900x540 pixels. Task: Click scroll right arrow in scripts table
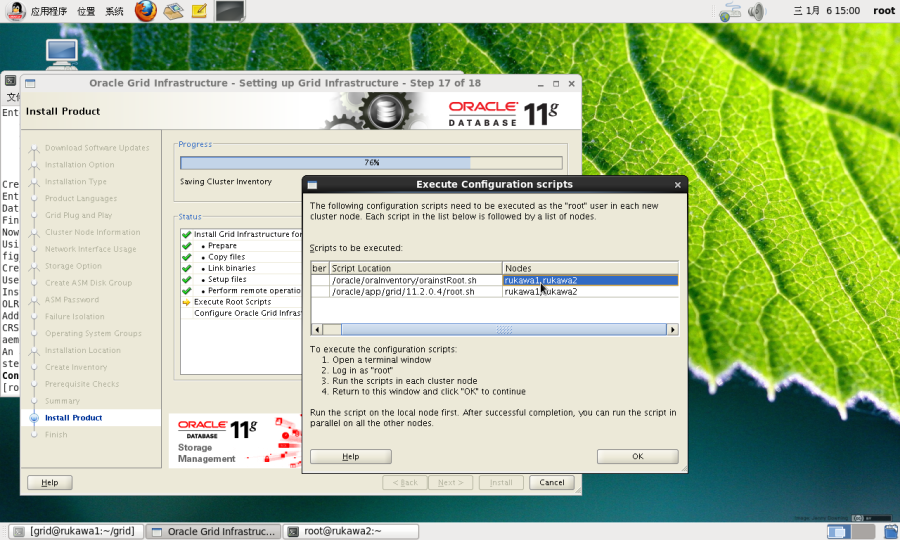[672, 329]
